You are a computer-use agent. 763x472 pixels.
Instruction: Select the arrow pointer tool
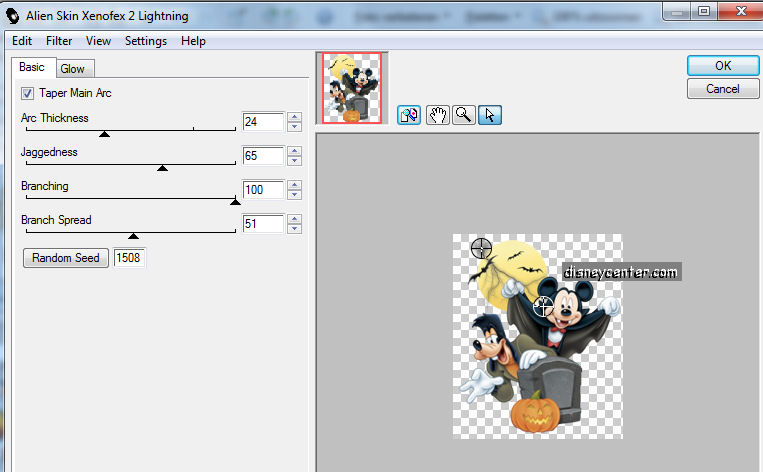(490, 115)
